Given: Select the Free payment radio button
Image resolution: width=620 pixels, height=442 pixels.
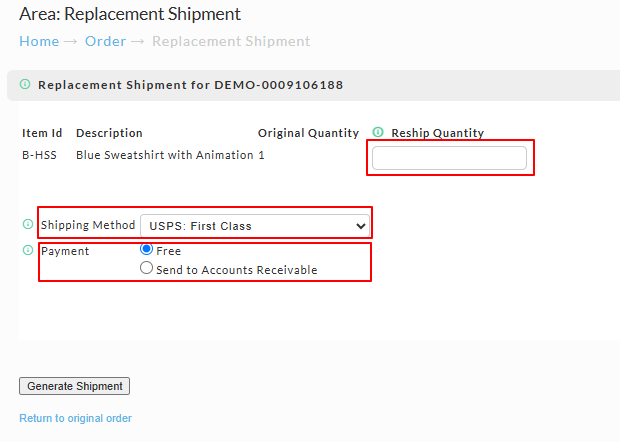Looking at the screenshot, I should click(x=146, y=249).
